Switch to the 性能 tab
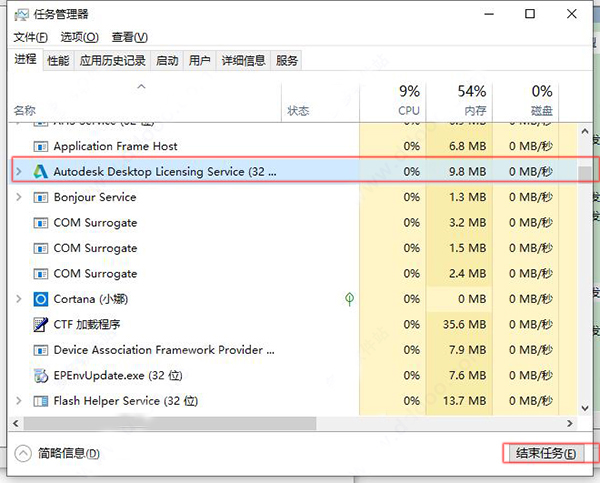Screen dimensions: 600x483 pos(58,60)
